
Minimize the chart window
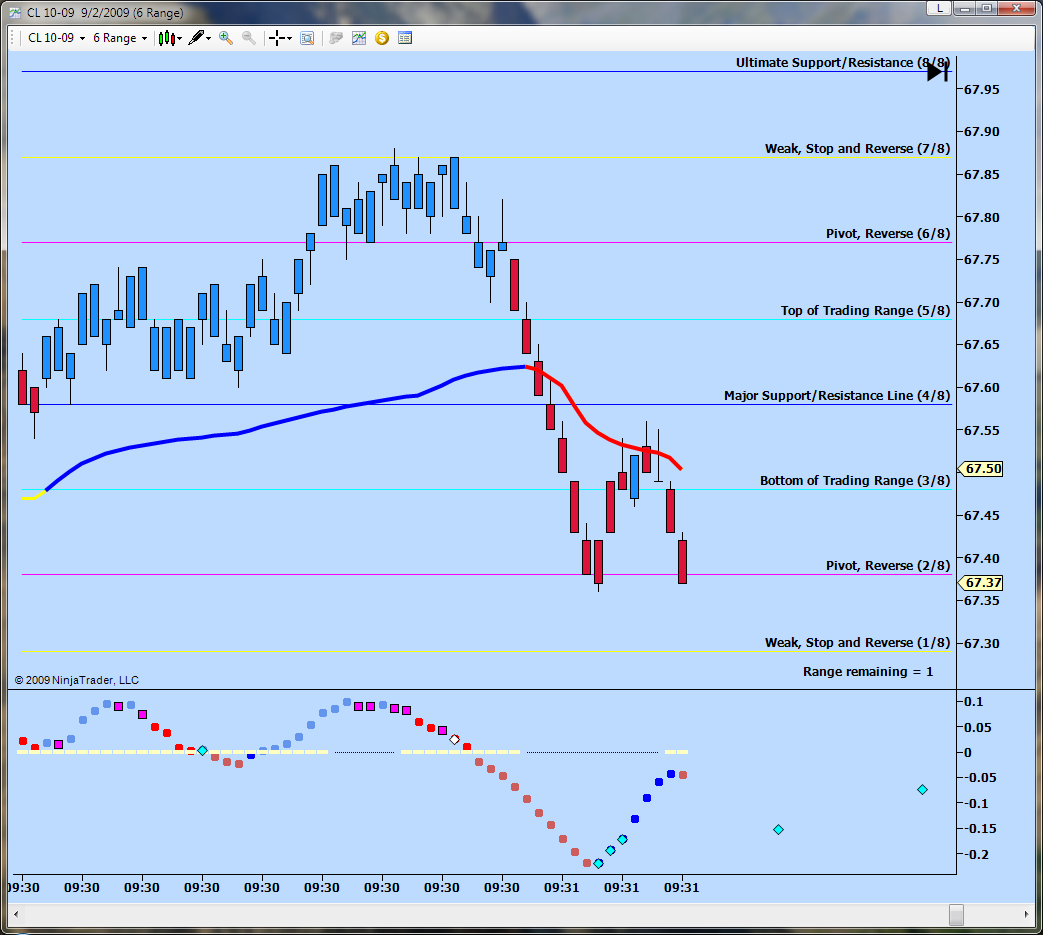pyautogui.click(x=965, y=8)
